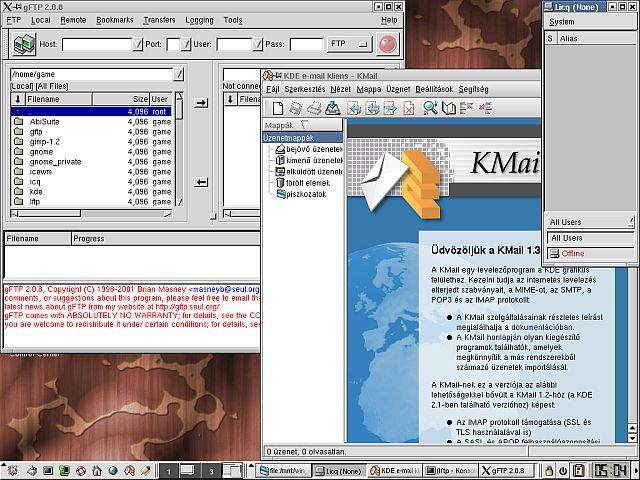
Task: Click the delete message icon in KMail
Action: (x=410, y=107)
